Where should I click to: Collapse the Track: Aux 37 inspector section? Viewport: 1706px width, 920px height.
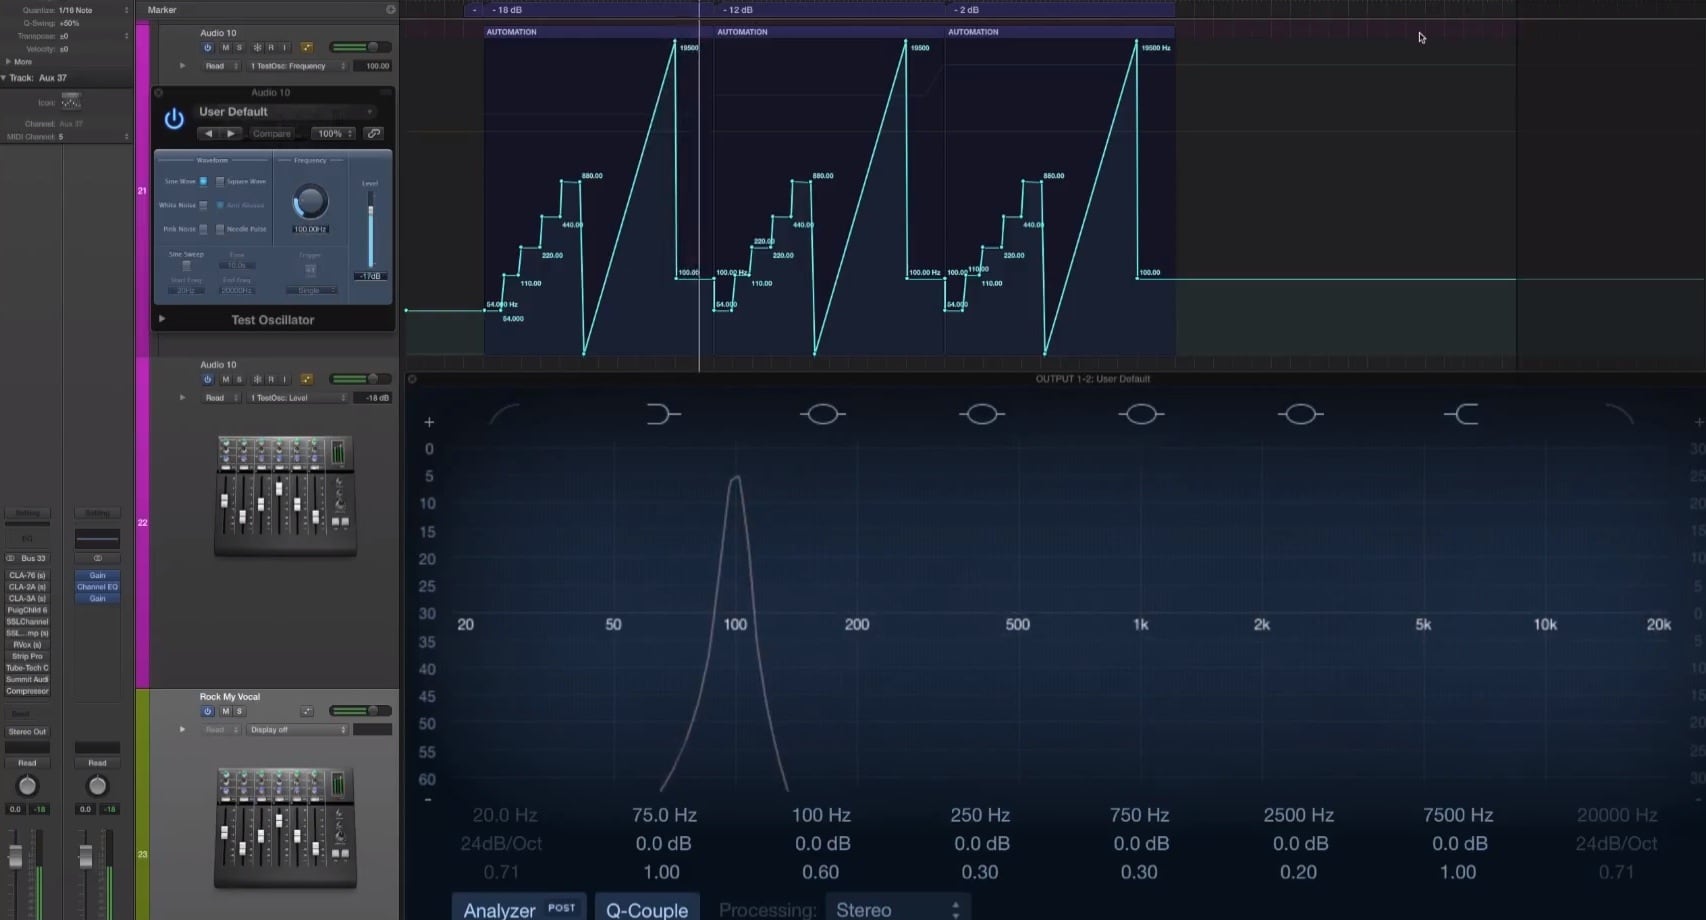point(4,78)
